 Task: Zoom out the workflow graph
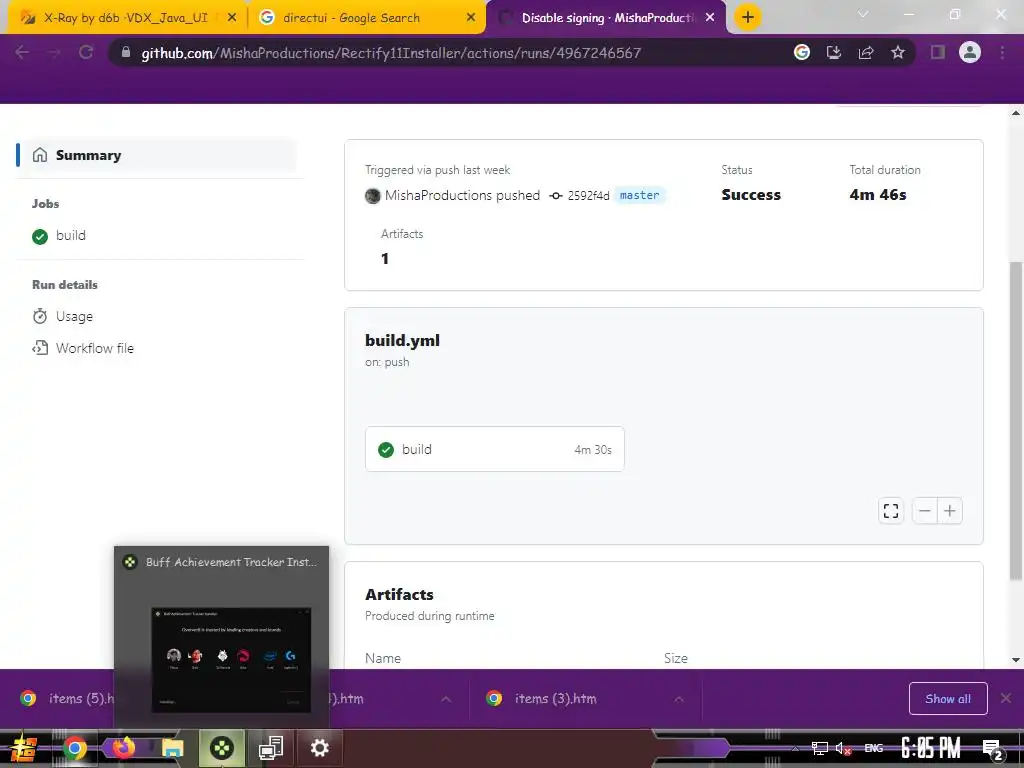925,511
